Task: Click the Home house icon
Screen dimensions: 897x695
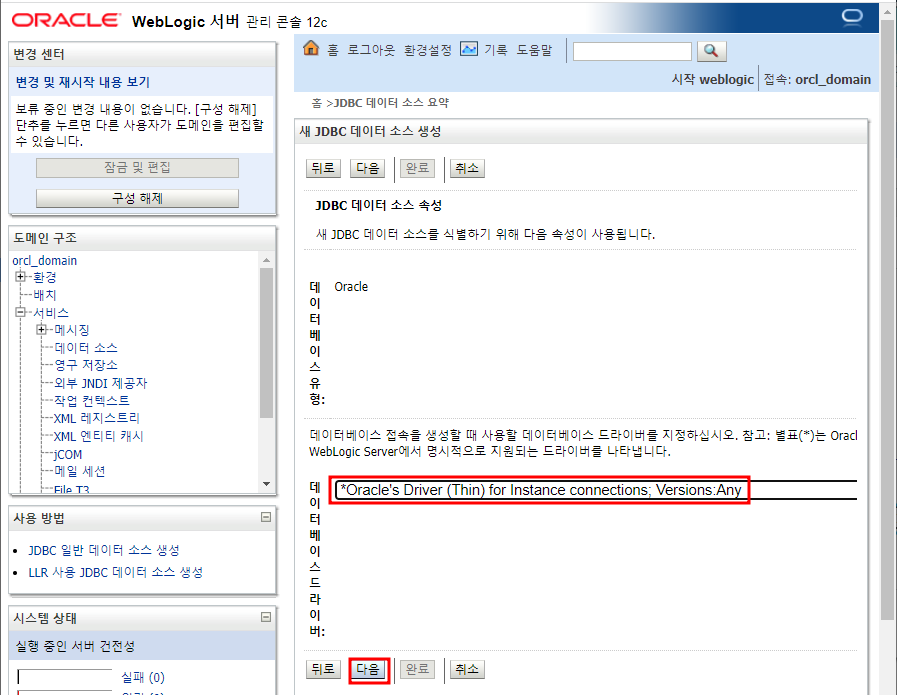Action: (311, 49)
